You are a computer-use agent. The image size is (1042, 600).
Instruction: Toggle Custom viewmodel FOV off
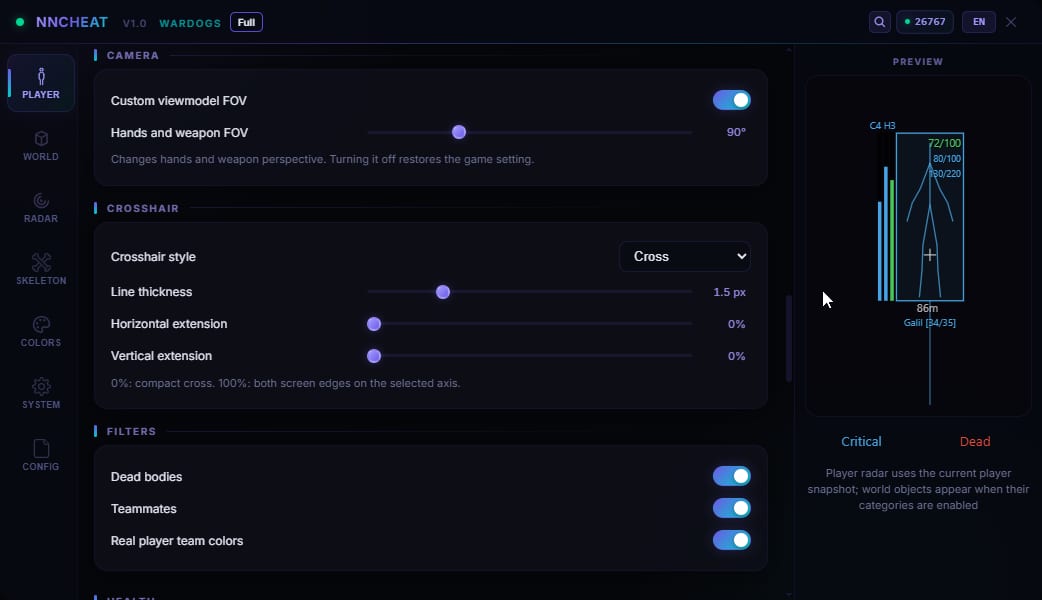[732, 100]
